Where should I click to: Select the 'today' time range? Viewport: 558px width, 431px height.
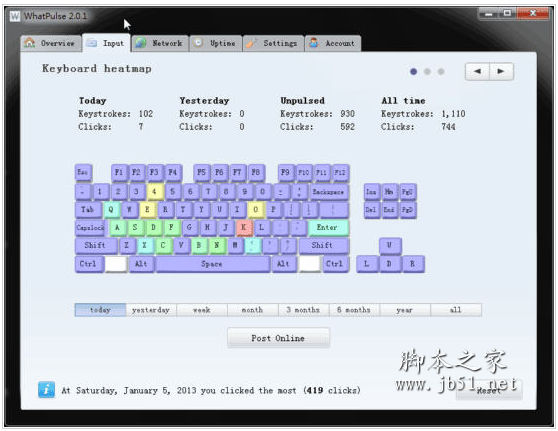[x=100, y=310]
